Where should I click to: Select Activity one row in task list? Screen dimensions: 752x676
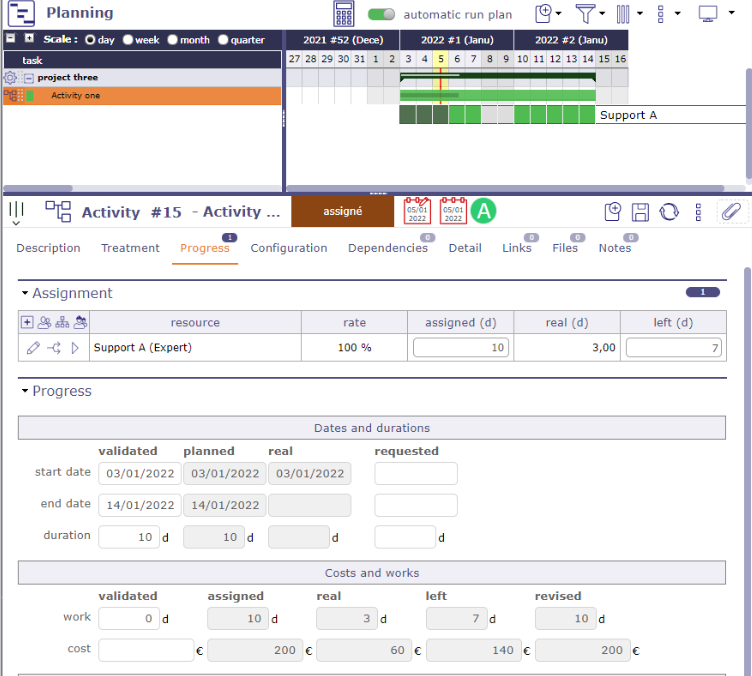tap(76, 96)
